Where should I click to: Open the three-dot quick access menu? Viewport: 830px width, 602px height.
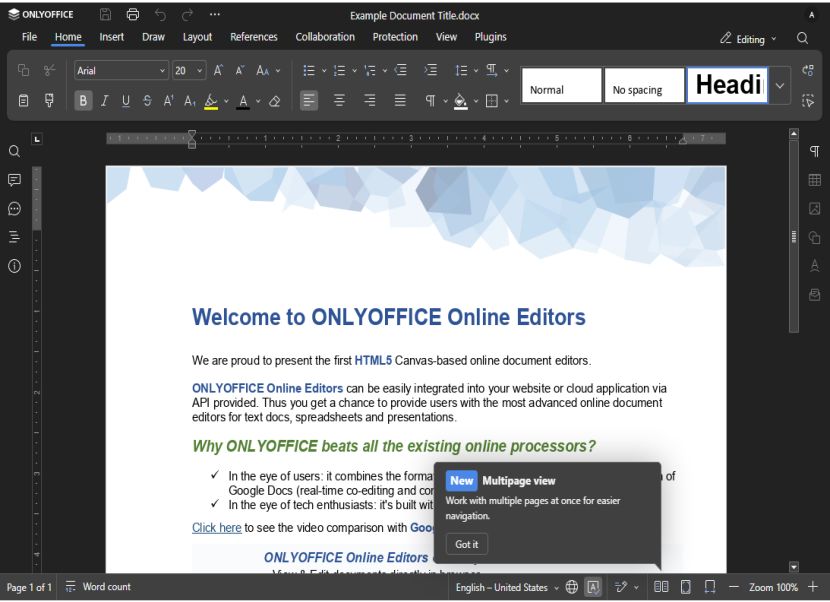(214, 15)
